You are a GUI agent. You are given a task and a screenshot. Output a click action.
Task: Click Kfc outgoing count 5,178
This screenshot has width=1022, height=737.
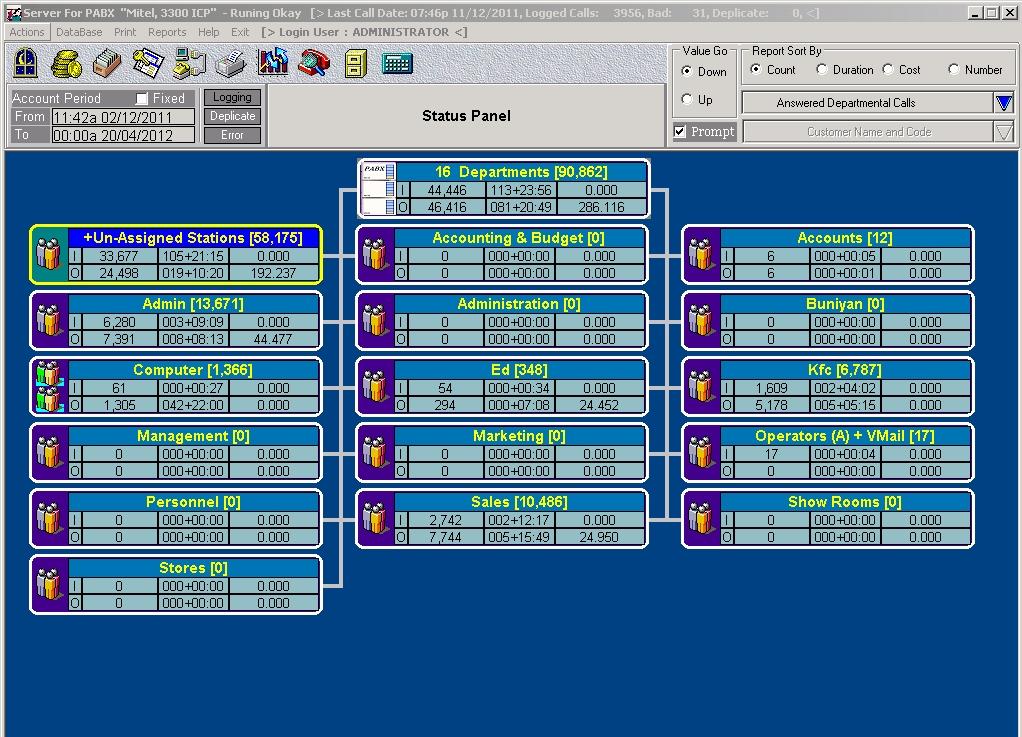tap(770, 405)
